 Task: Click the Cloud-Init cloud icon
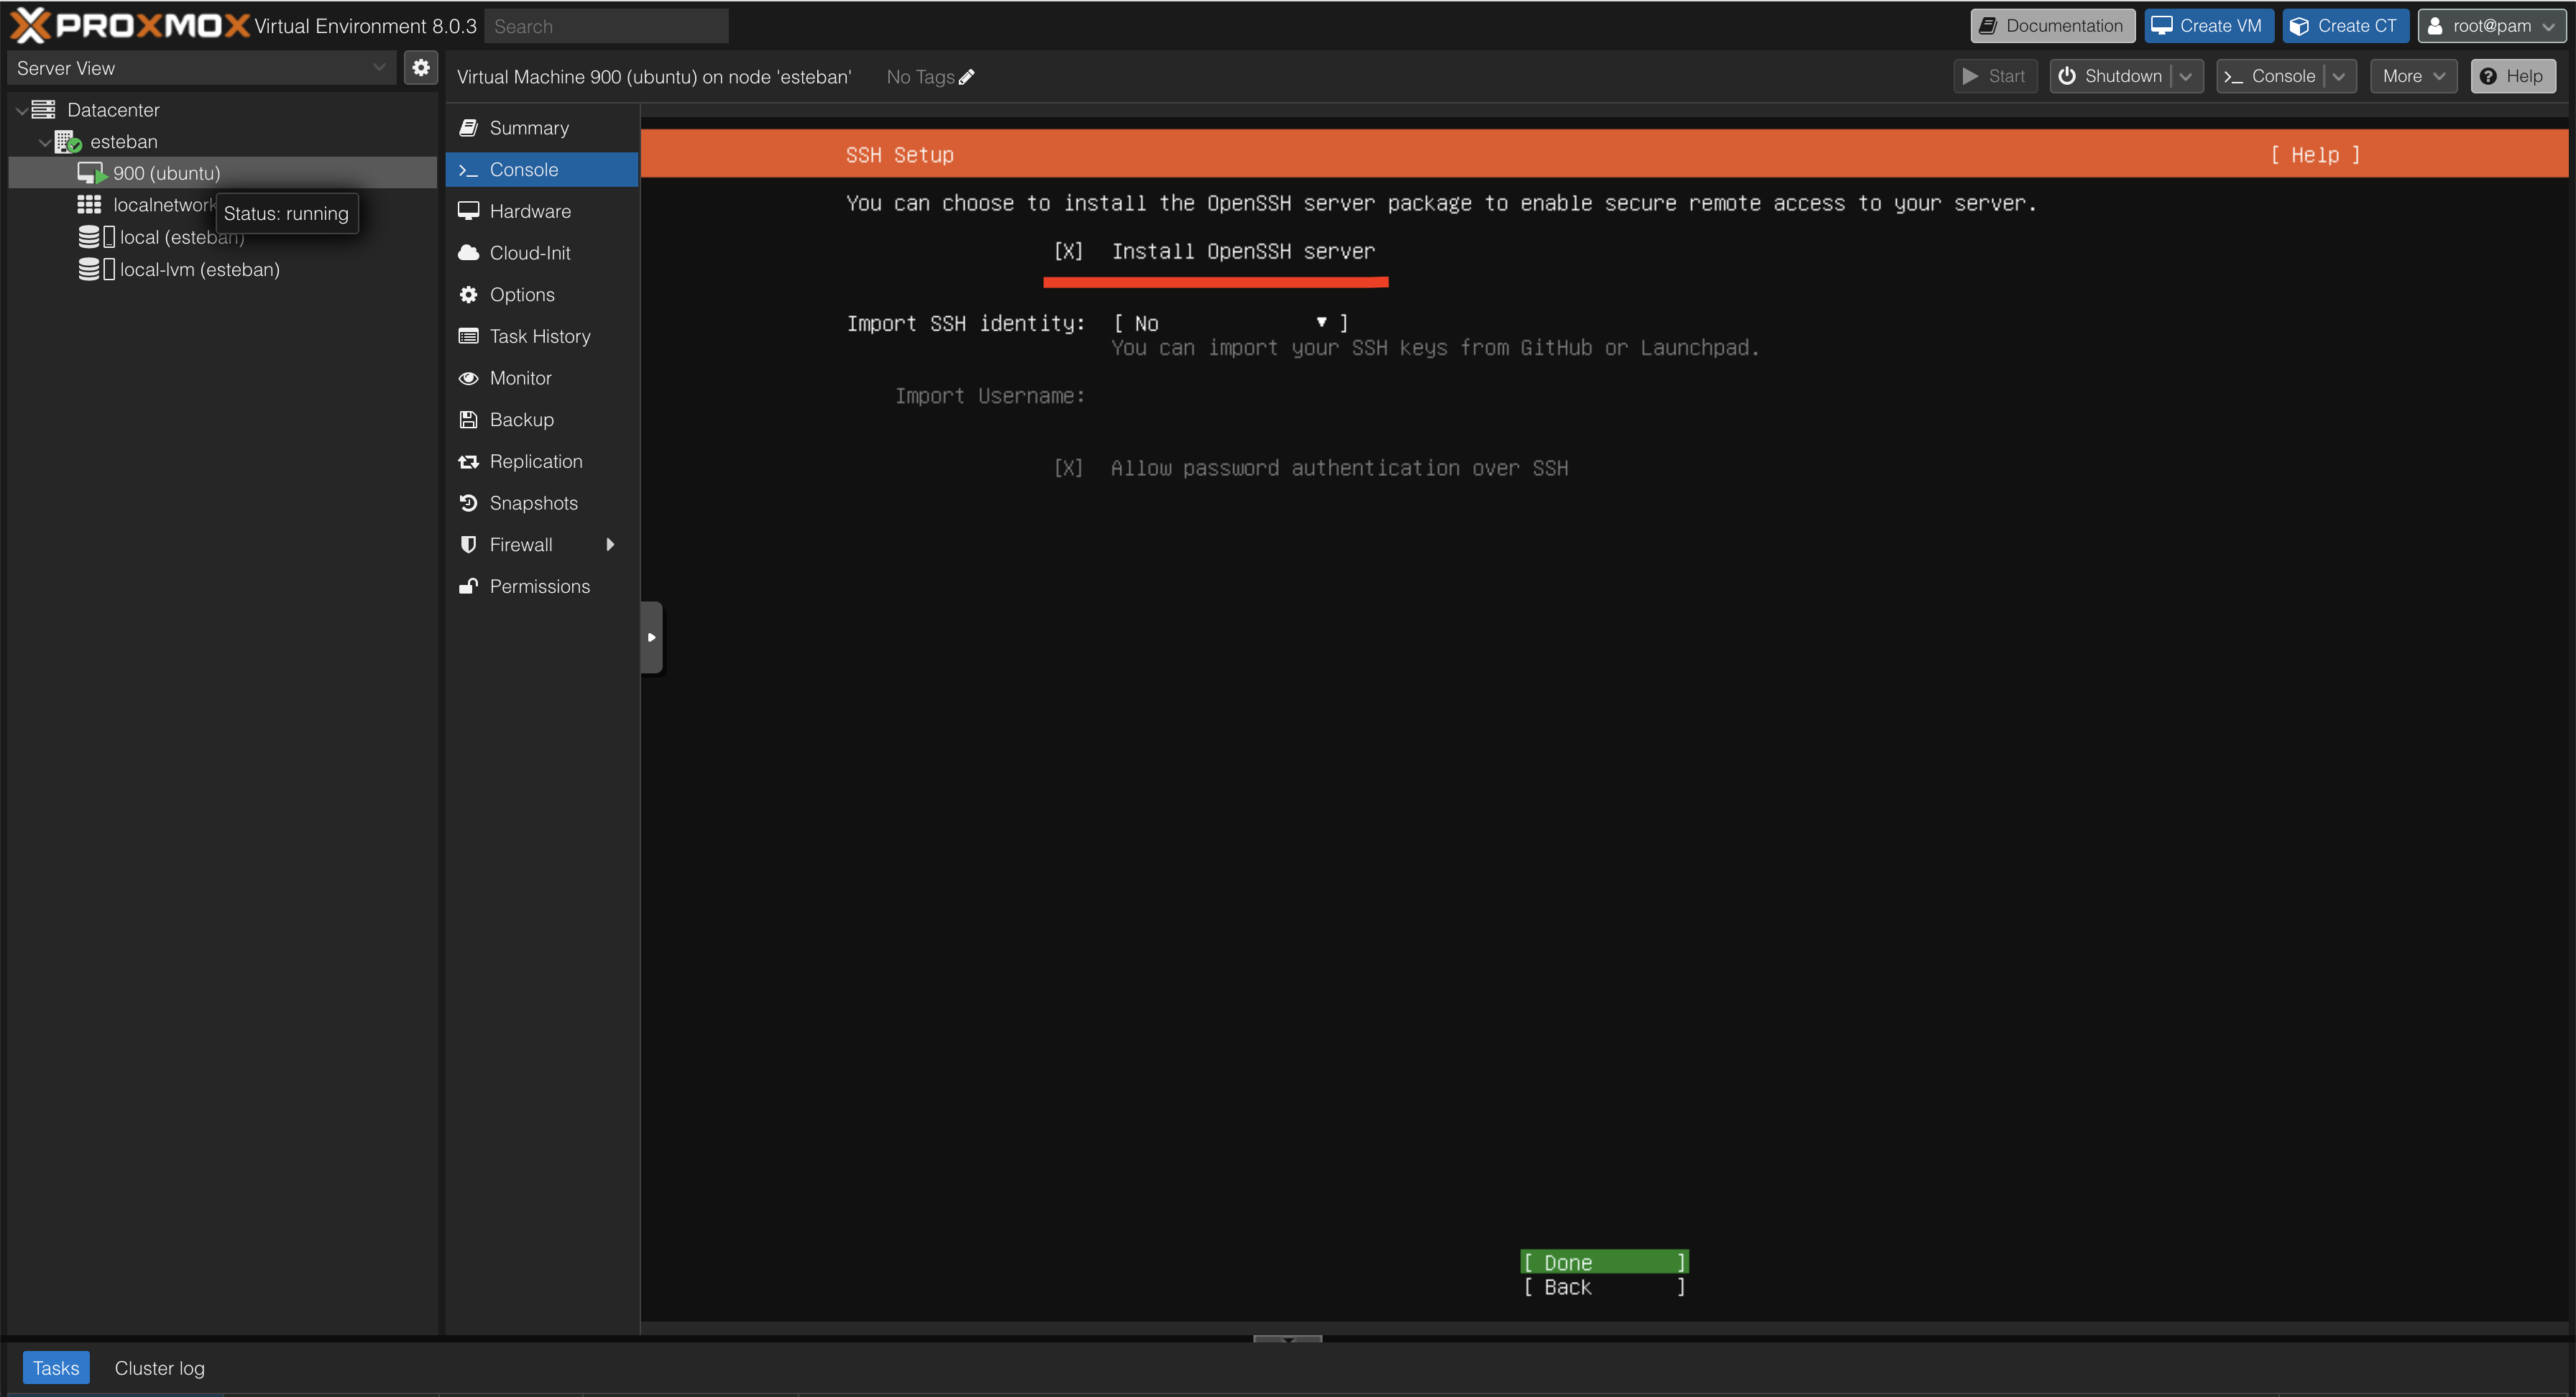pyautogui.click(x=468, y=253)
